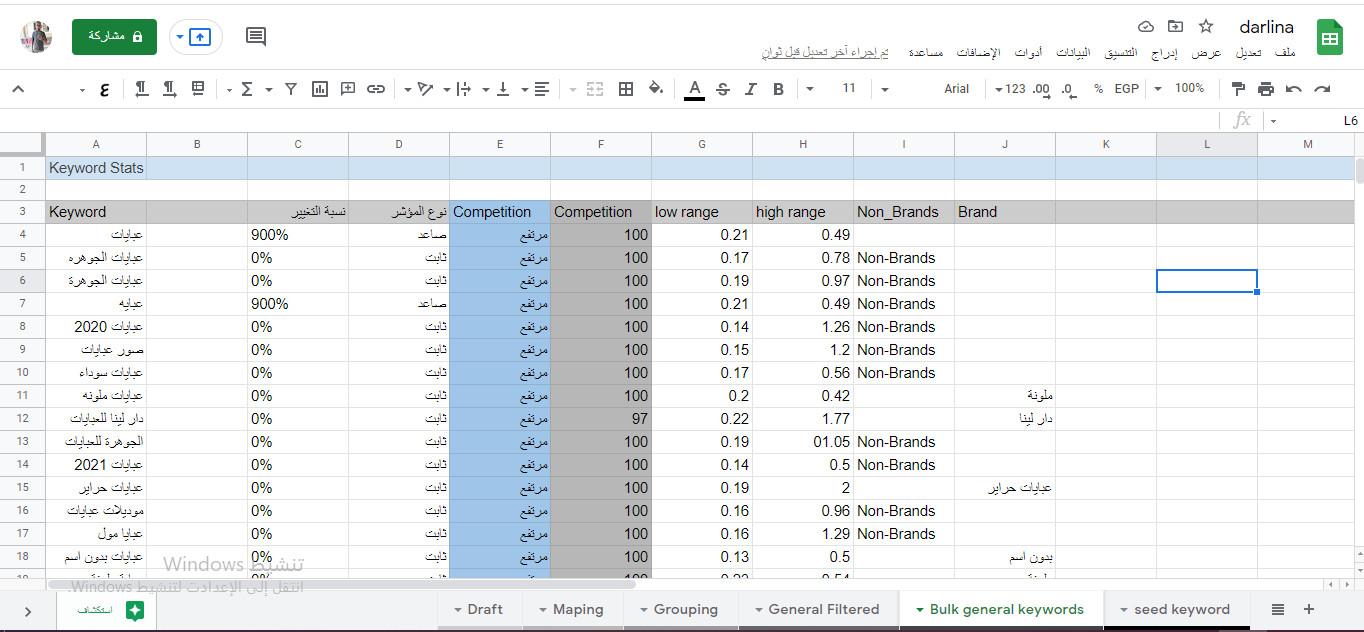
Task: Switch to the Grouping sheet tab
Action: (x=688, y=608)
